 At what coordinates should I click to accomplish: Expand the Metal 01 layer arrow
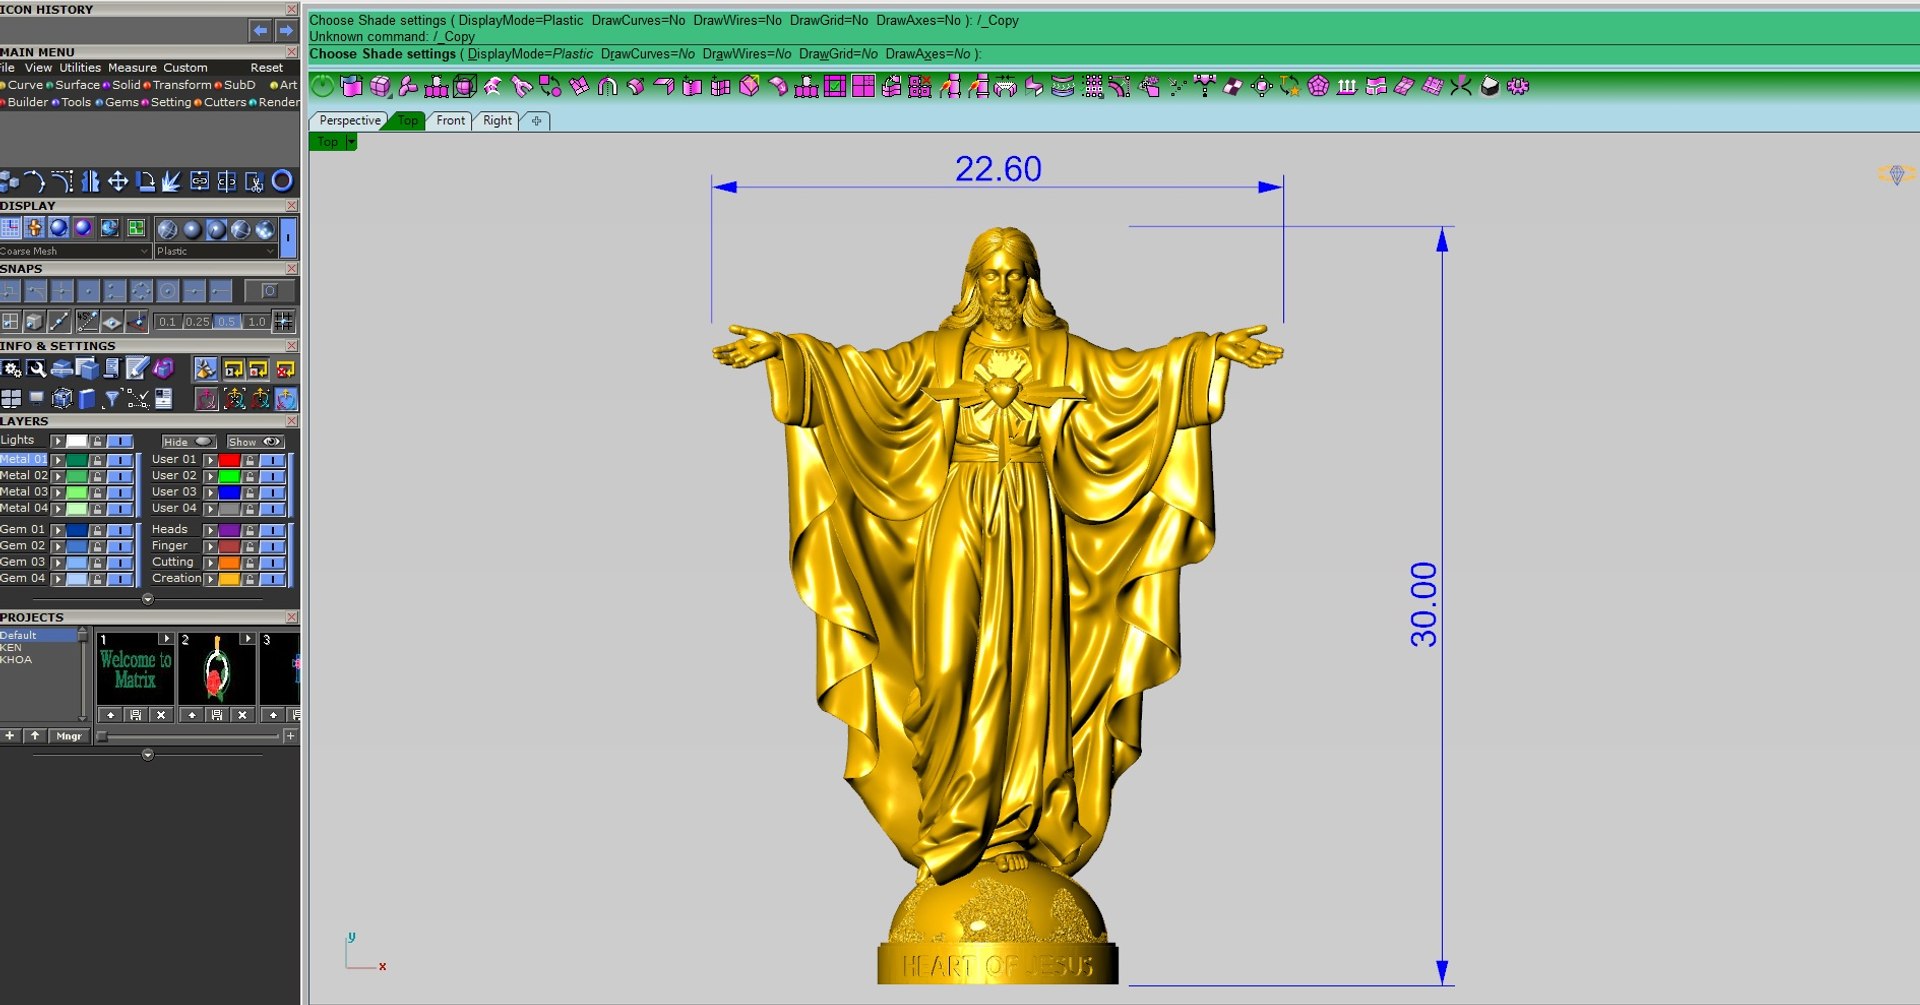58,460
